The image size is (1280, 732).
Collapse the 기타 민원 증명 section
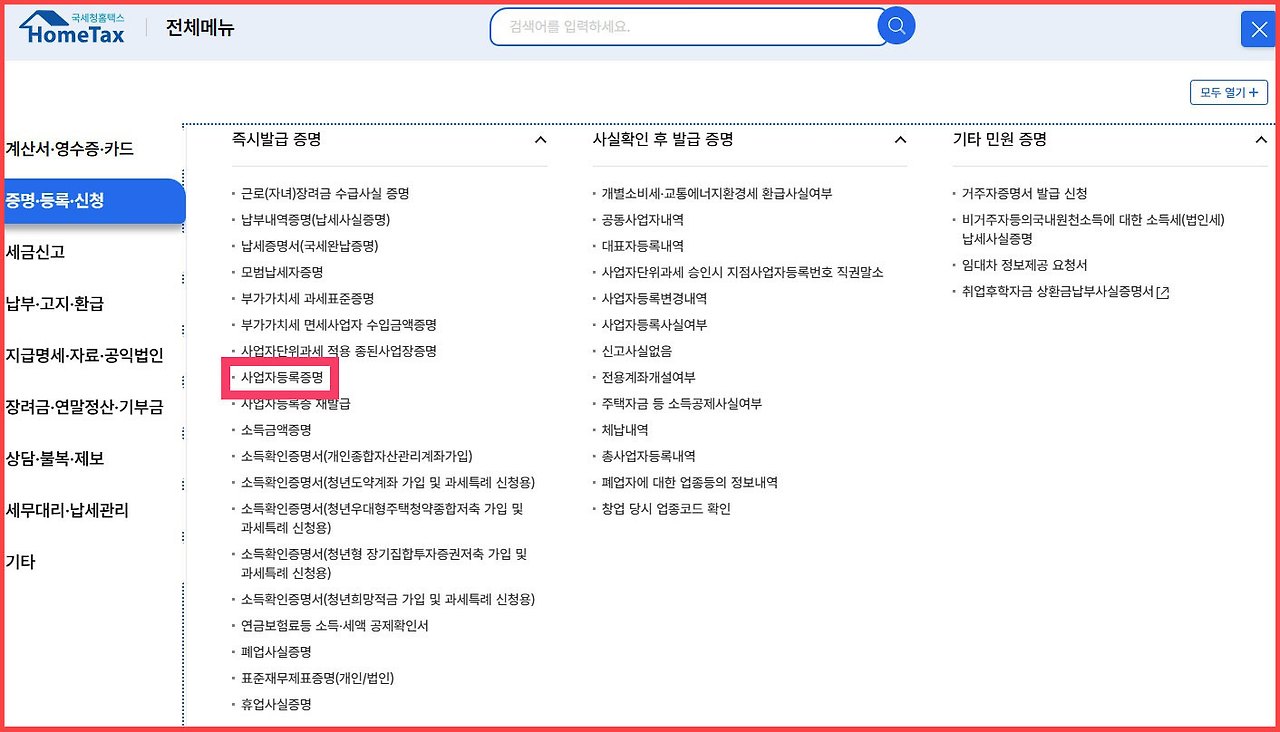click(x=1260, y=140)
